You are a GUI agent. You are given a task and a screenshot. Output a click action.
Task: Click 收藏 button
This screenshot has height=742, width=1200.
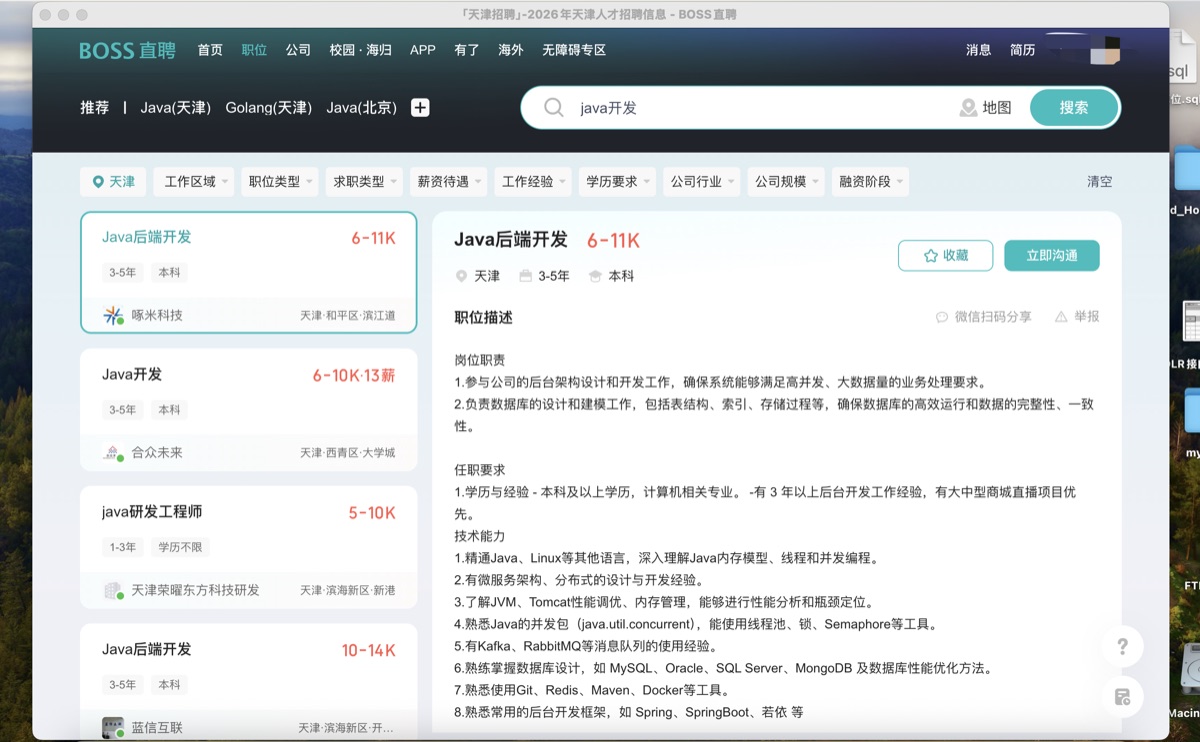[x=945, y=256]
